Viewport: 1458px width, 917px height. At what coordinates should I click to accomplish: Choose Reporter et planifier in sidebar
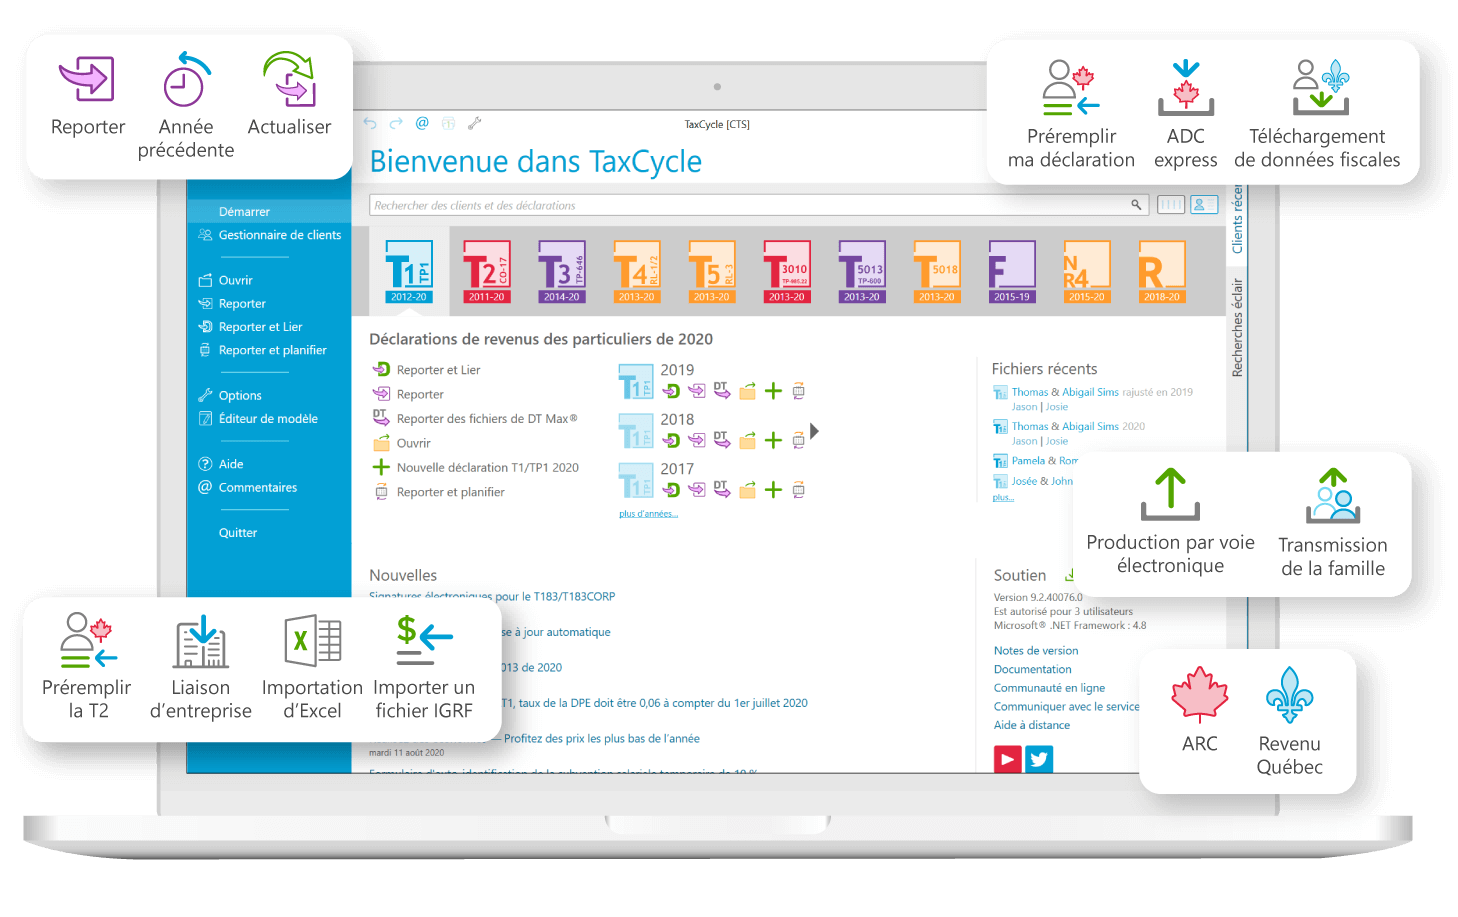click(262, 351)
